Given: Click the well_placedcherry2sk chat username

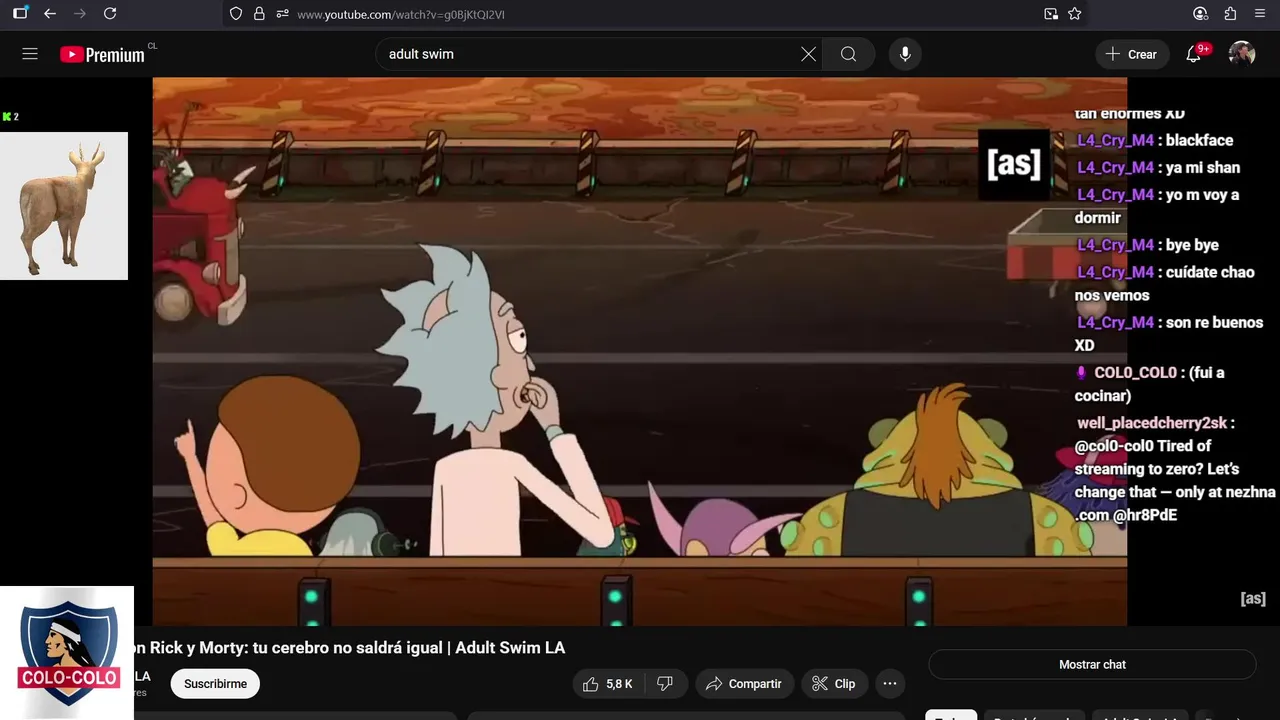Looking at the screenshot, I should [1152, 423].
